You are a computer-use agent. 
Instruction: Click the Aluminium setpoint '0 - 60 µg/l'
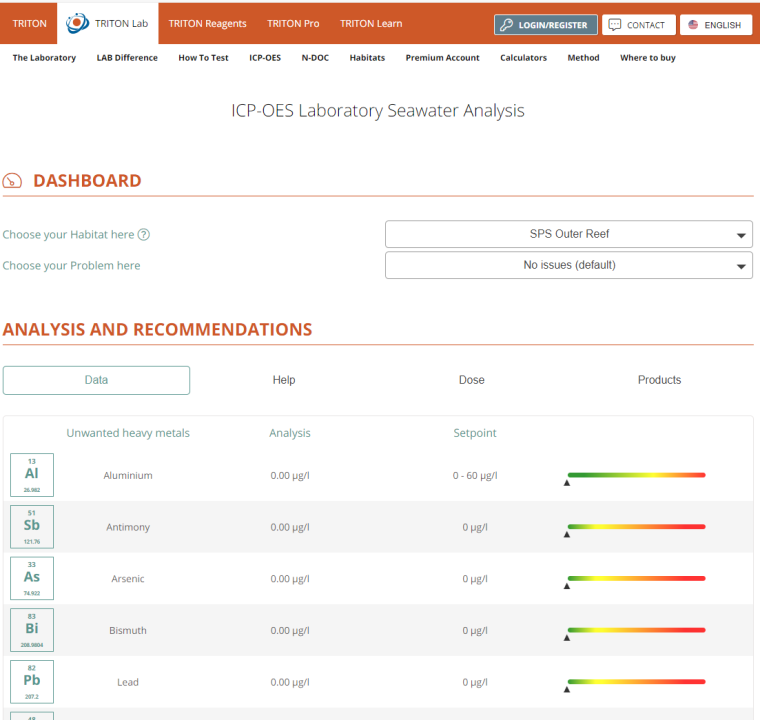click(x=475, y=476)
